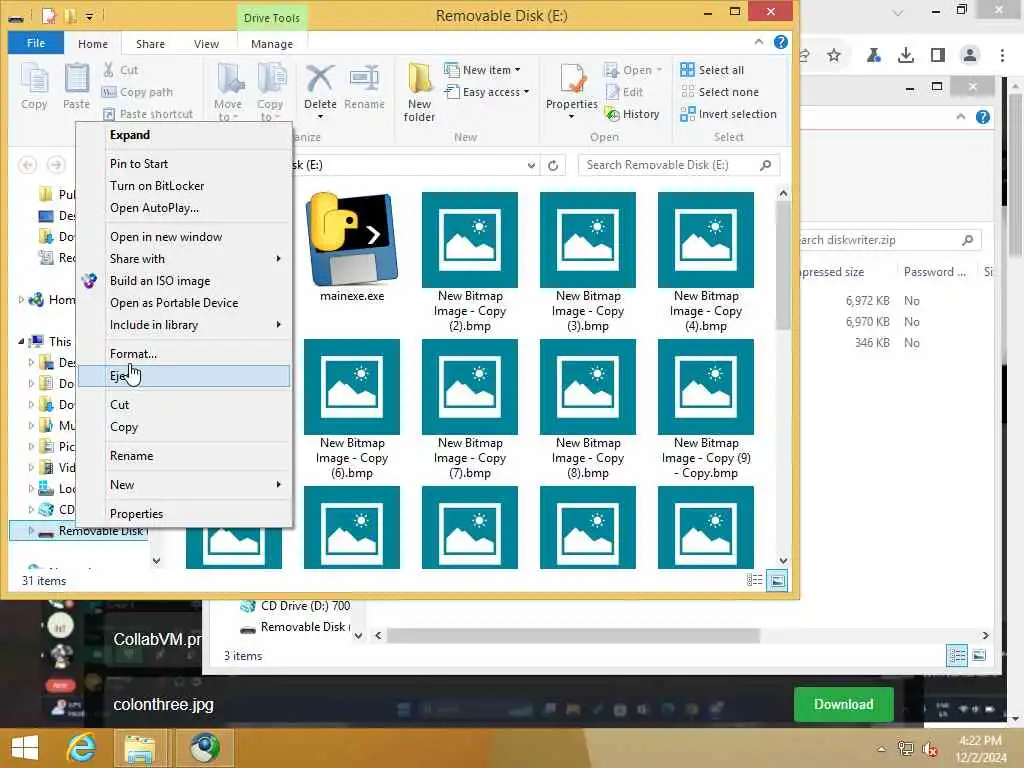The width and height of the screenshot is (1024, 768).
Task: Switch to the Share tab
Action: (150, 44)
